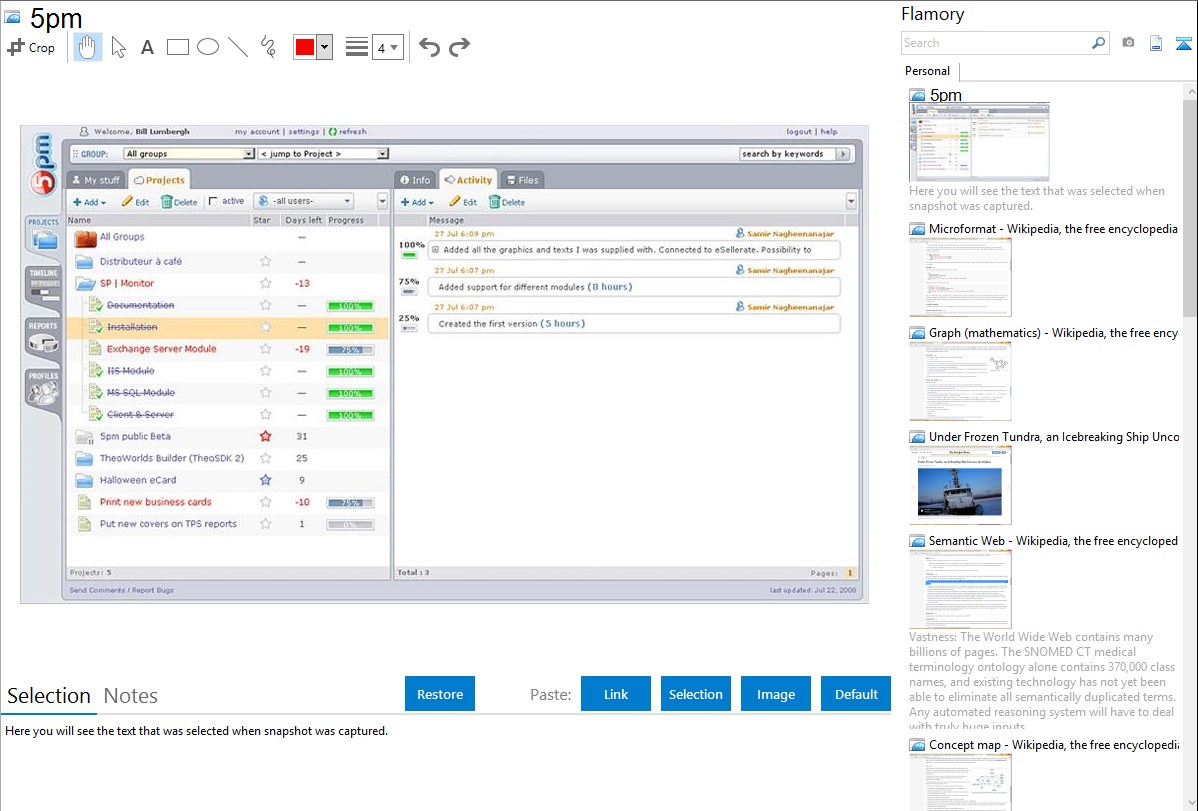Choose the freehand draw tool

pyautogui.click(x=268, y=47)
